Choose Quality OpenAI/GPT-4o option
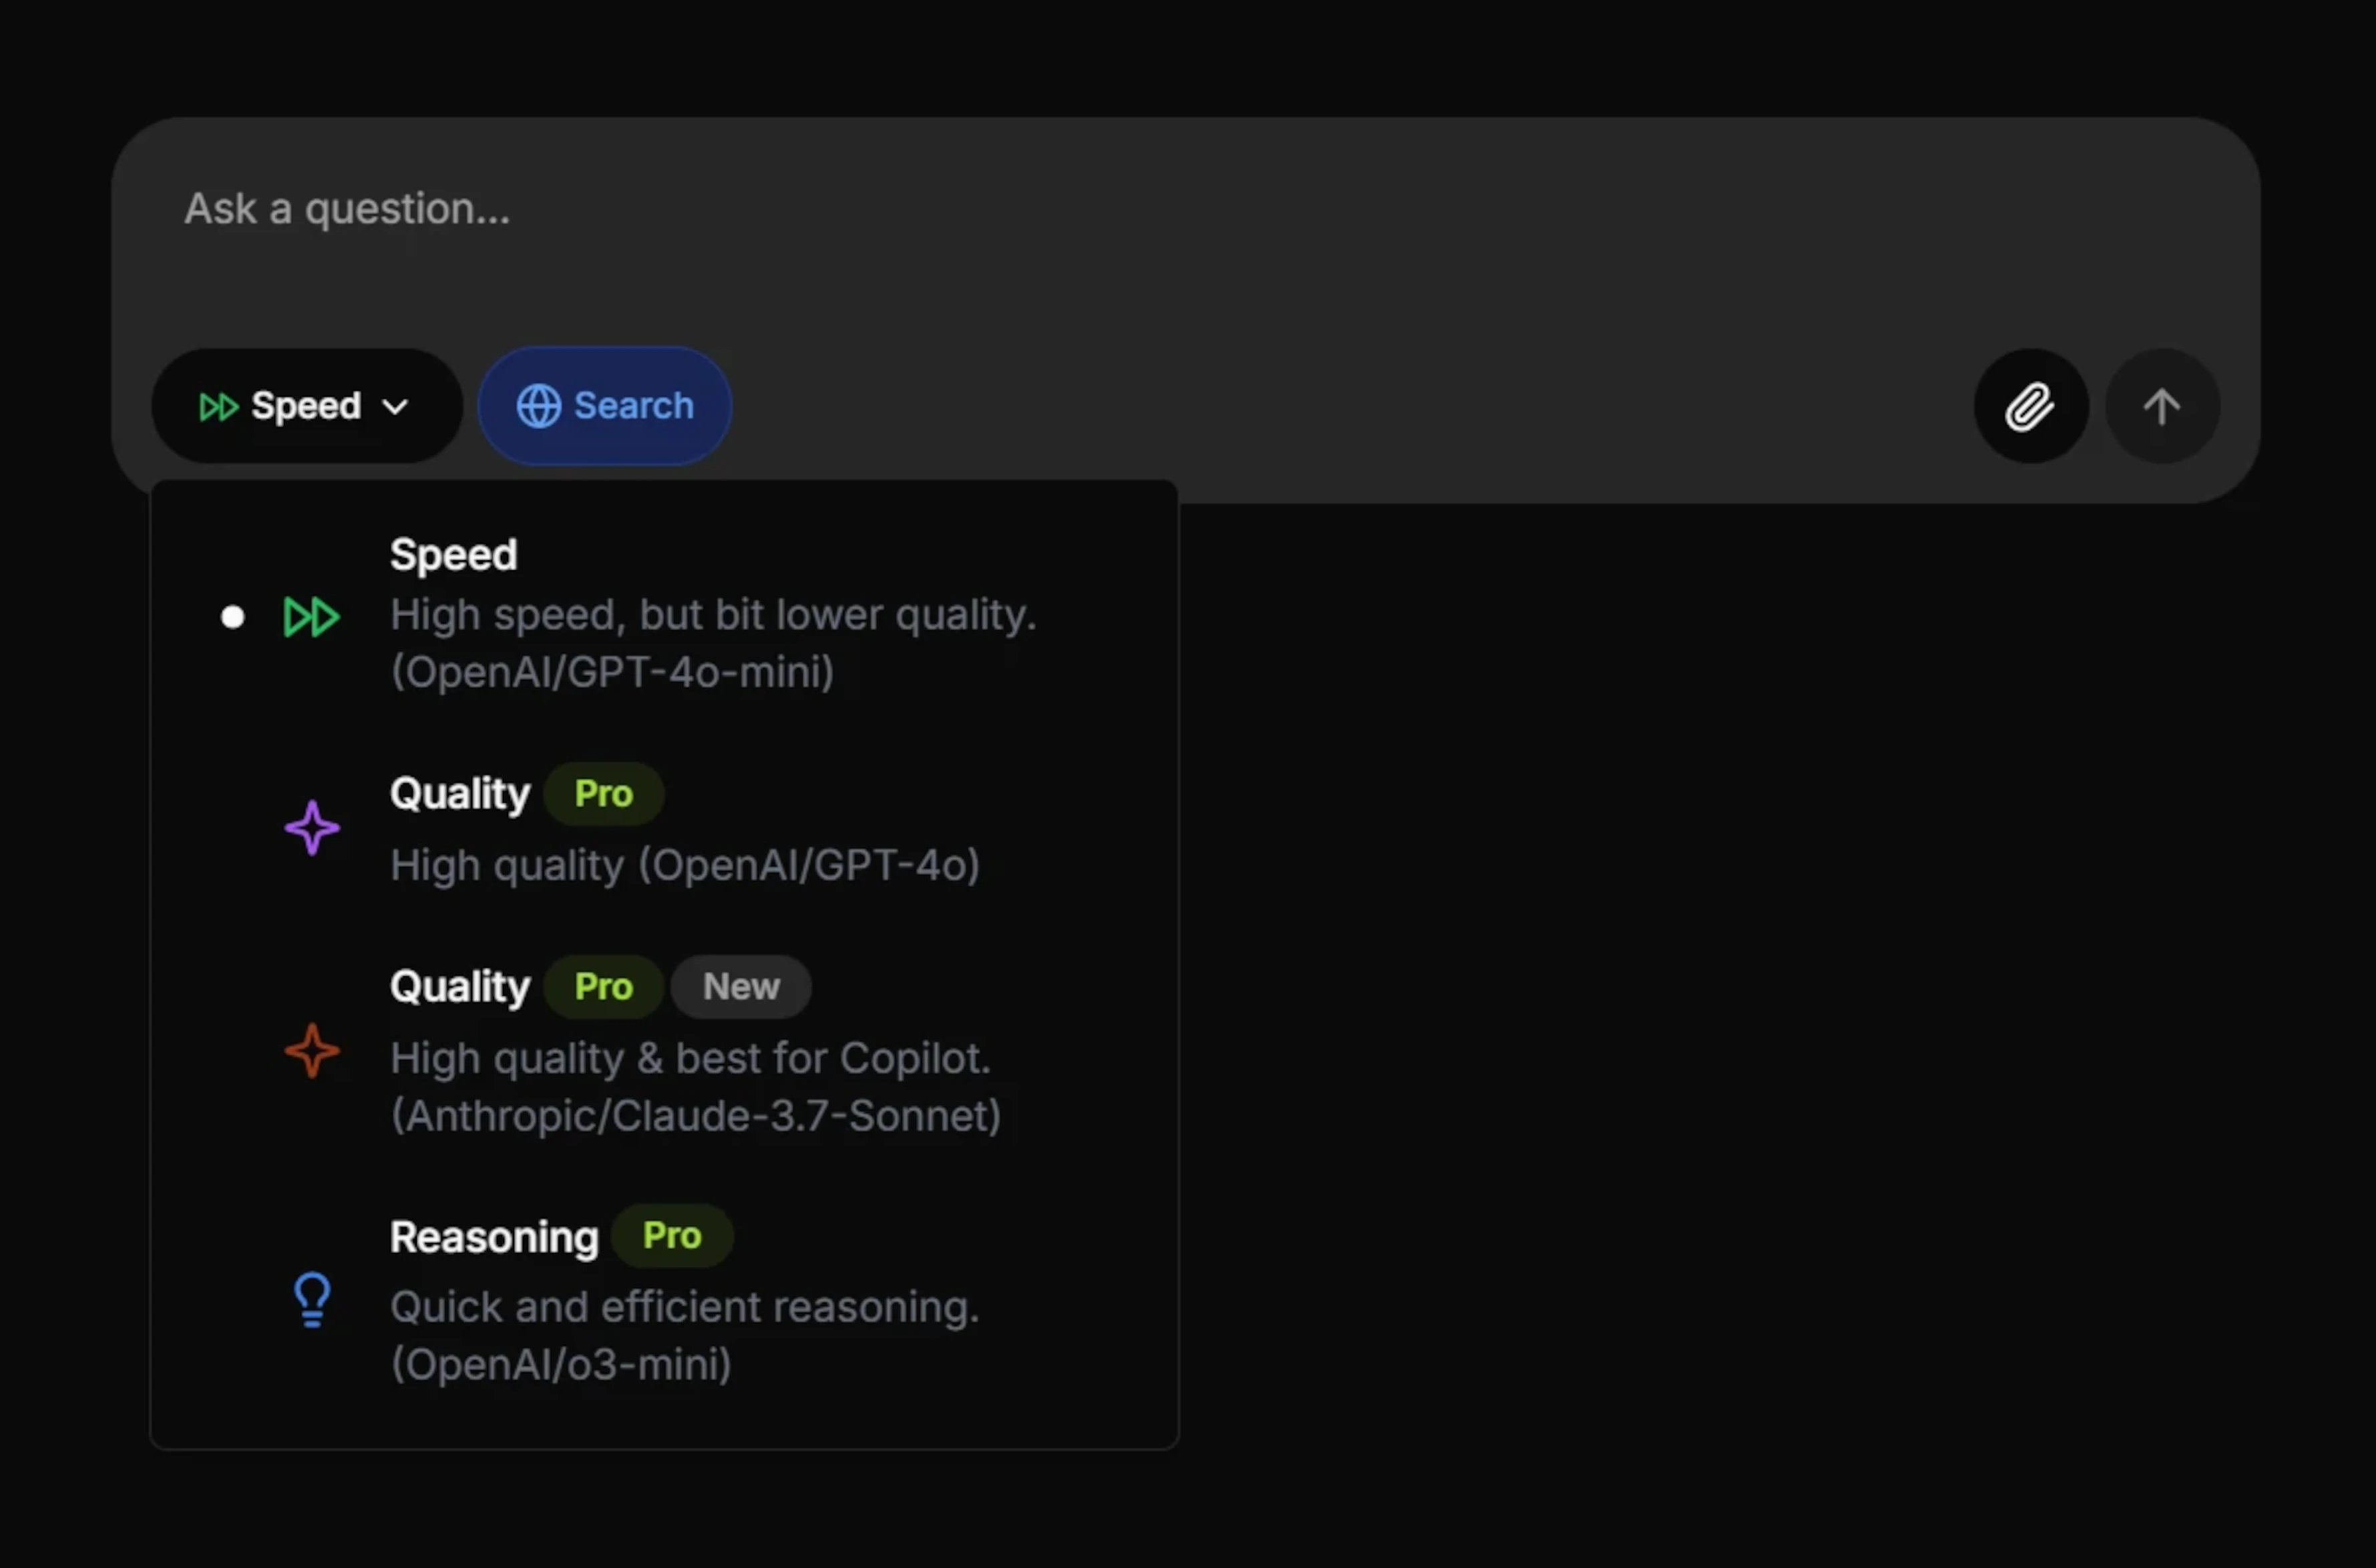 click(x=684, y=864)
